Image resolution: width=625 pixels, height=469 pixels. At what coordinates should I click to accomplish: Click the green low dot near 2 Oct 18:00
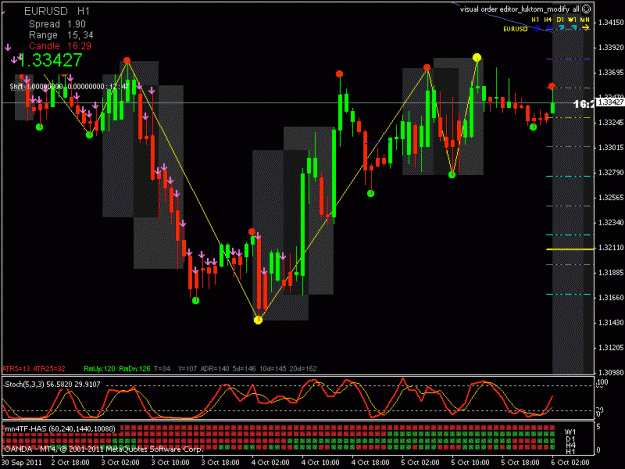(x=89, y=135)
